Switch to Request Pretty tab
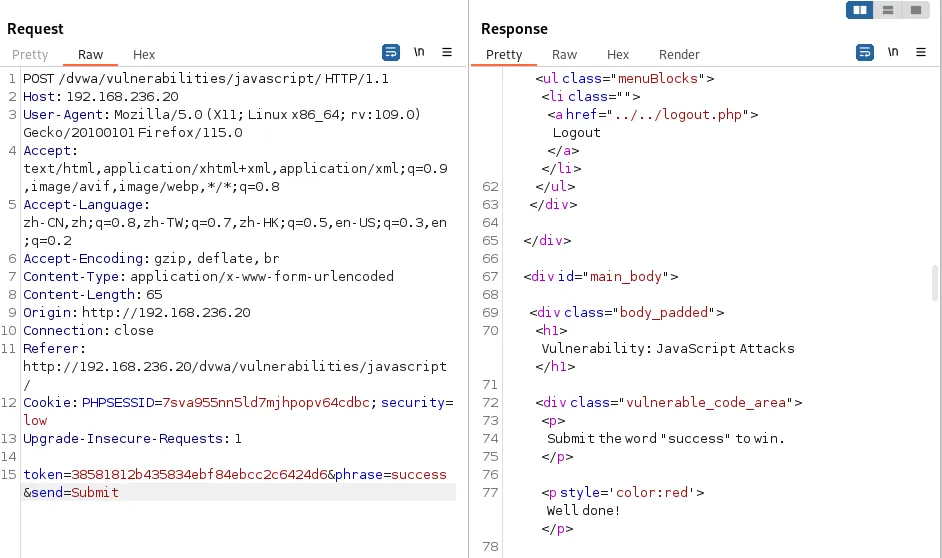 30,55
